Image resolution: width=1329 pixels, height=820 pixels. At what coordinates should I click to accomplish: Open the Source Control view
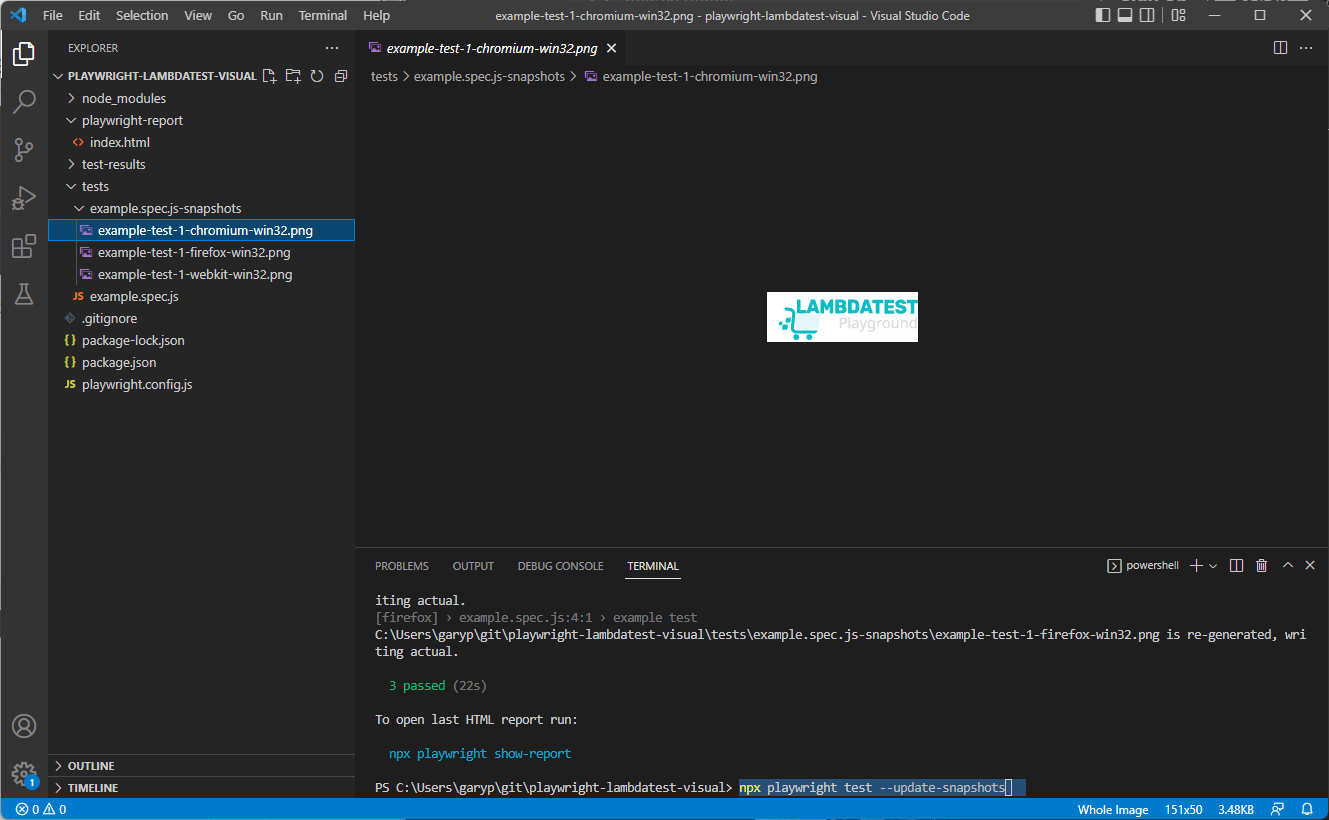pos(24,149)
